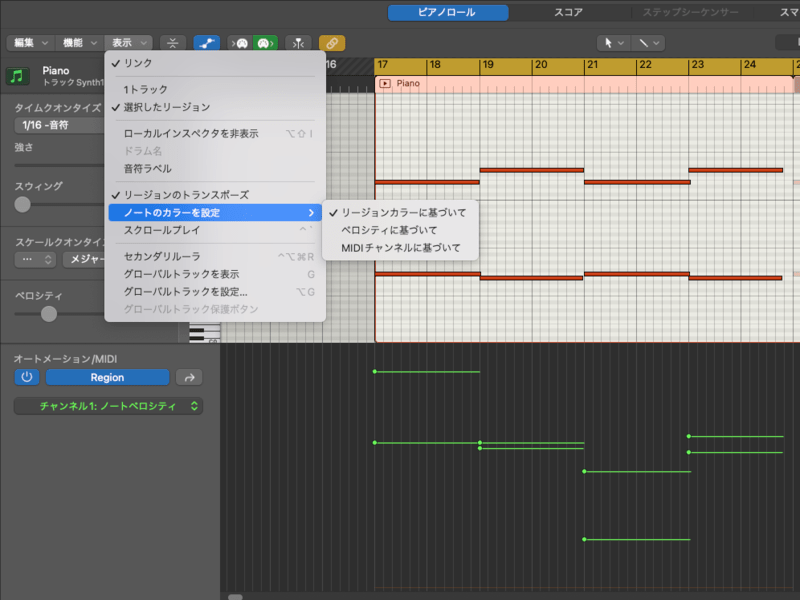The width and height of the screenshot is (800, 600).
Task: Click the MIDI In icon
Action: [x=241, y=43]
